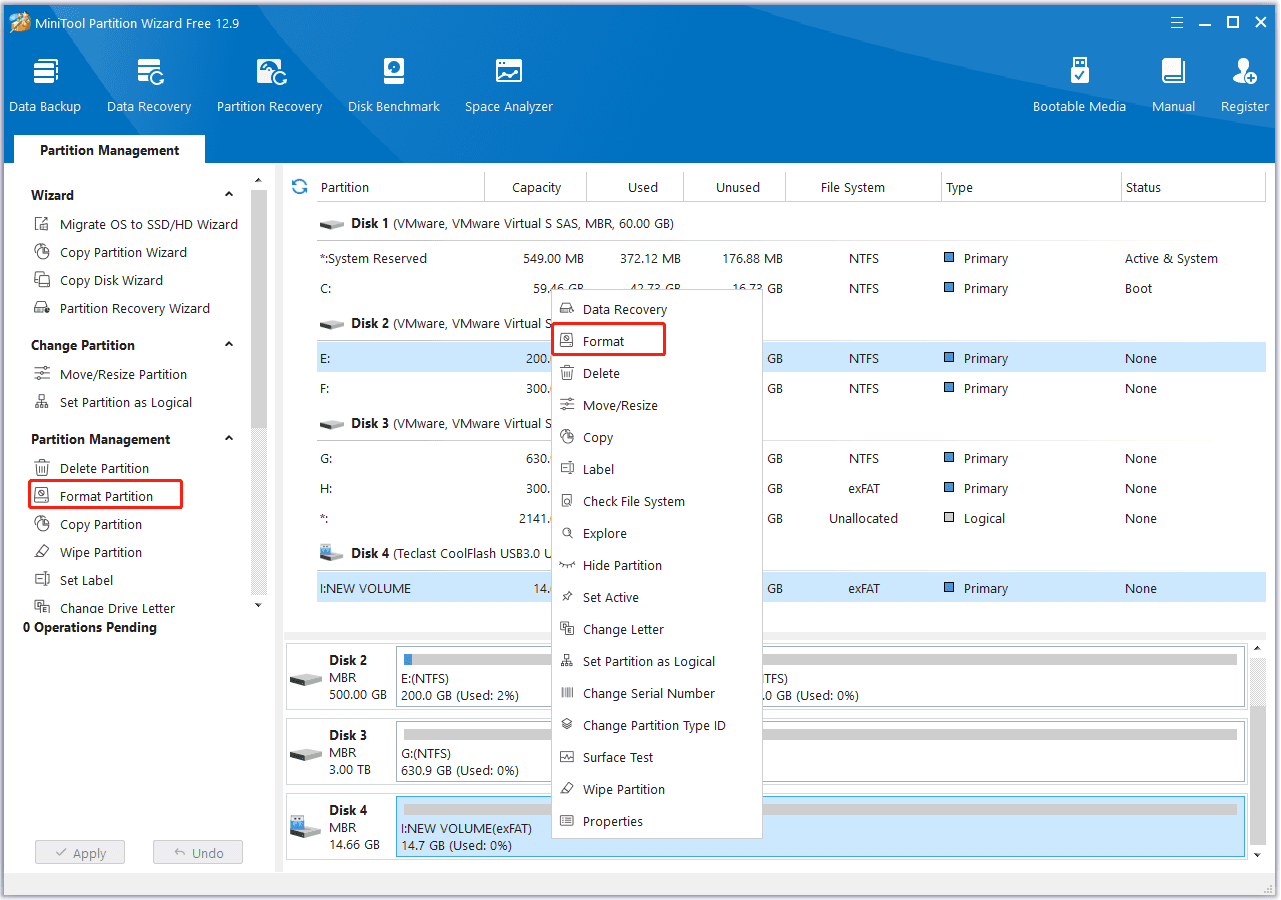Viewport: 1281px width, 900px height.
Task: Sort by the Status column header
Action: point(1194,187)
